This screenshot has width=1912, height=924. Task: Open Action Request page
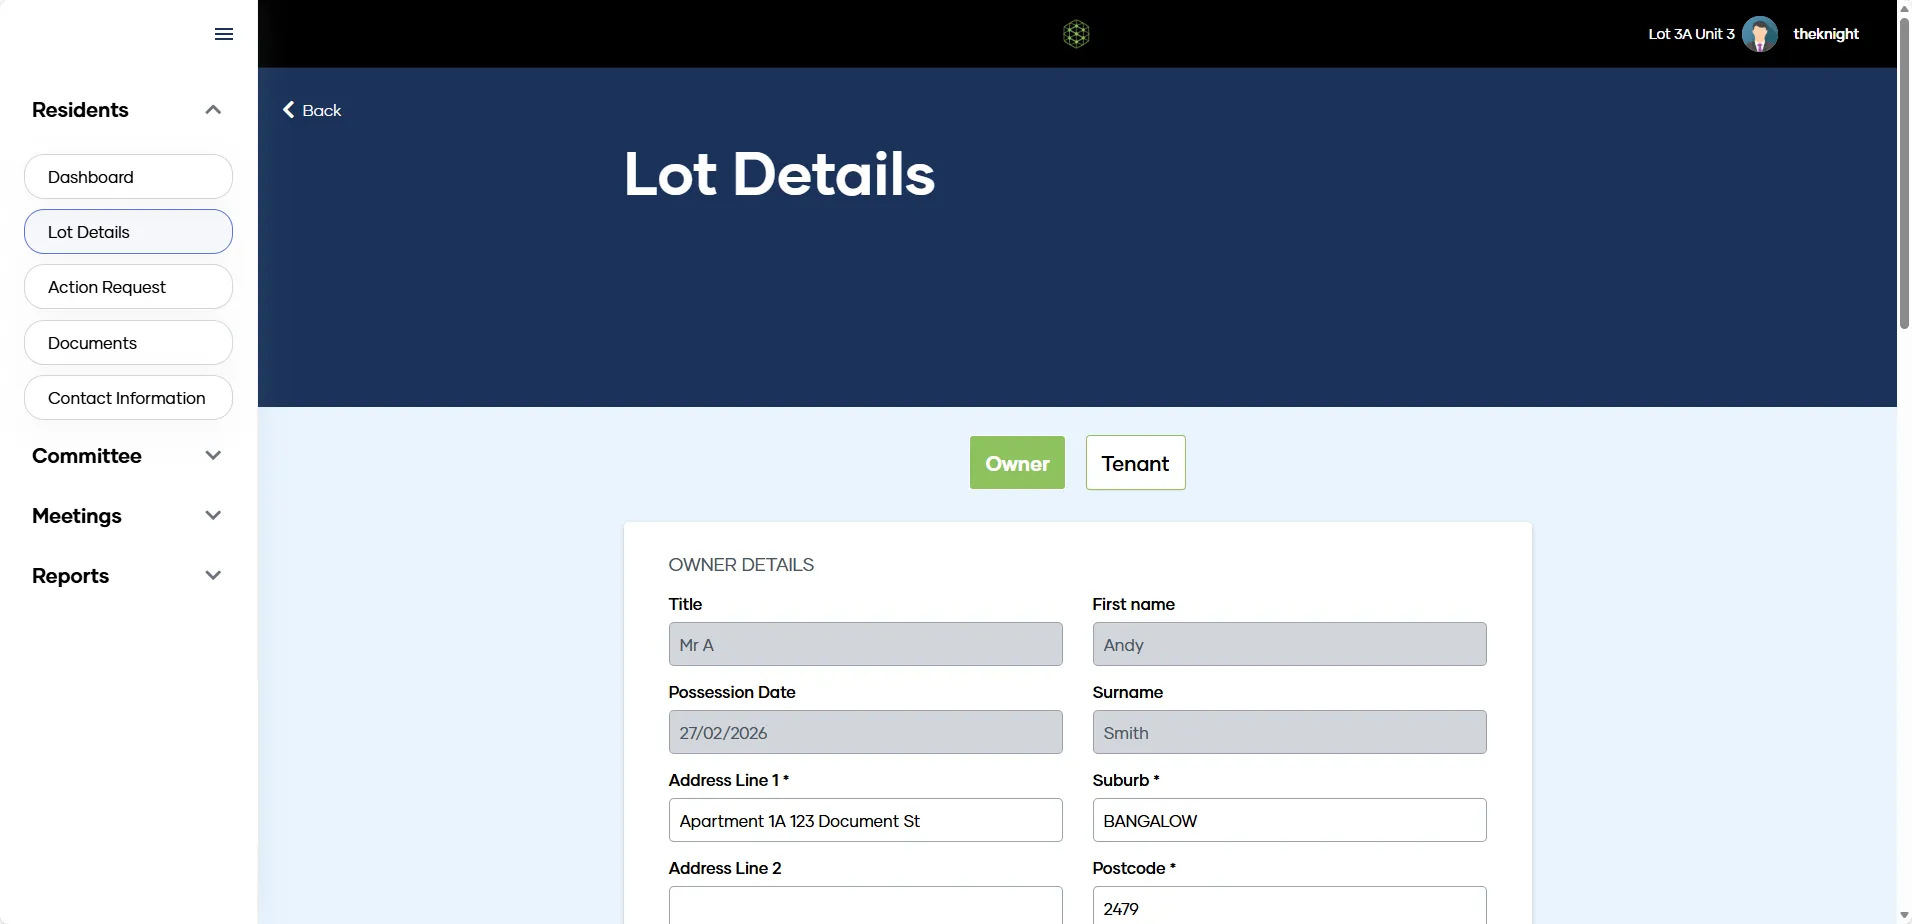pyautogui.click(x=128, y=287)
